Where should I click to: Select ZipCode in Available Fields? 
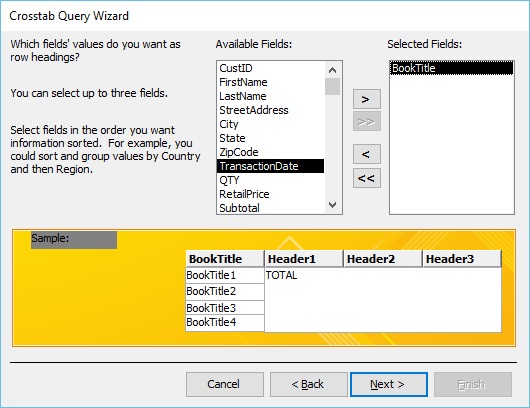point(270,152)
